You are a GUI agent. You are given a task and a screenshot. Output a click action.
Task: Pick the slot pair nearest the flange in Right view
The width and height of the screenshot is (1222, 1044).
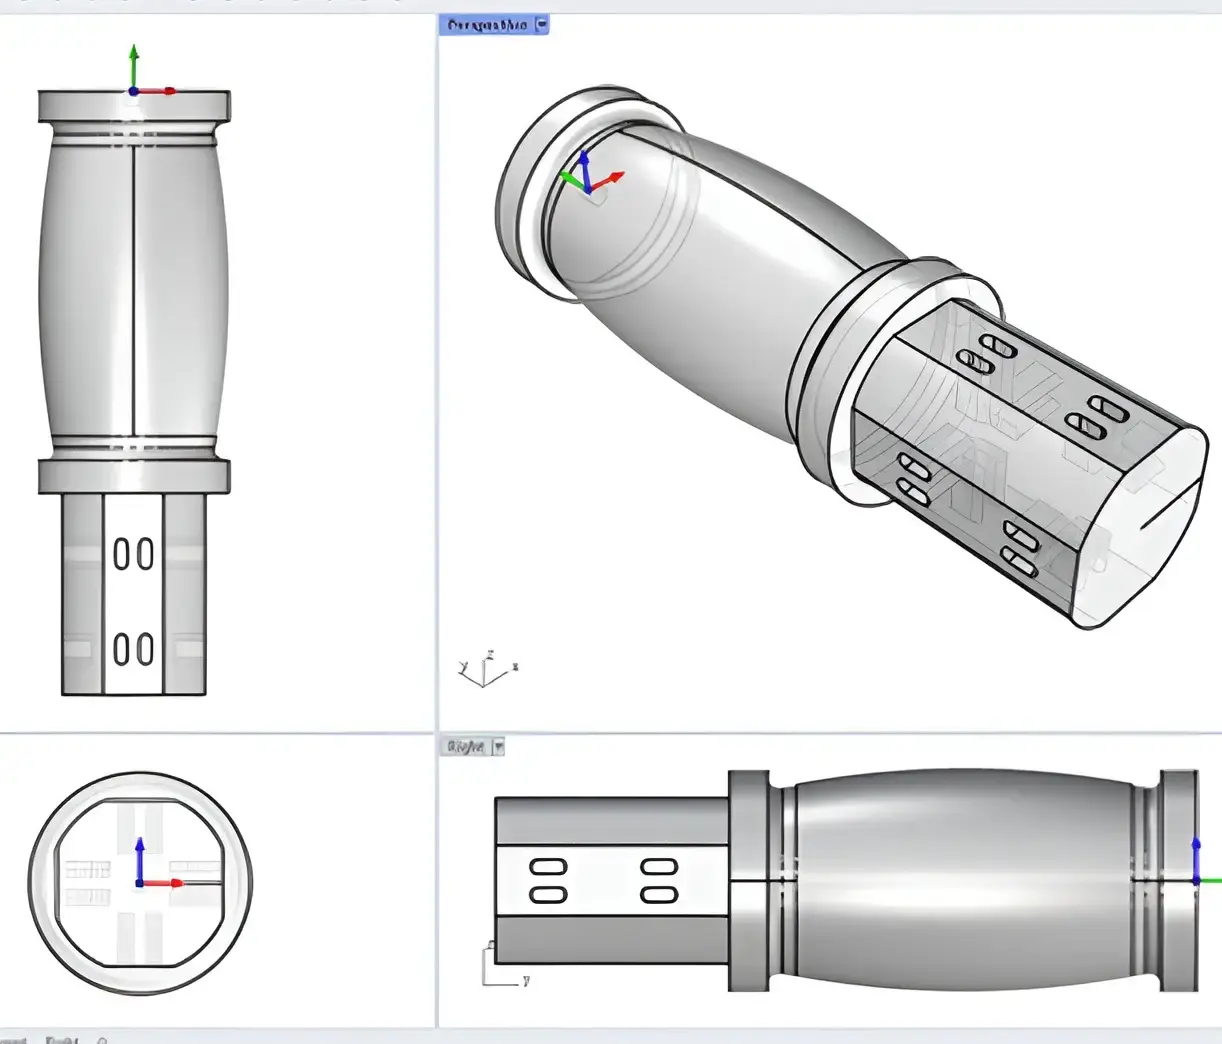(x=659, y=881)
